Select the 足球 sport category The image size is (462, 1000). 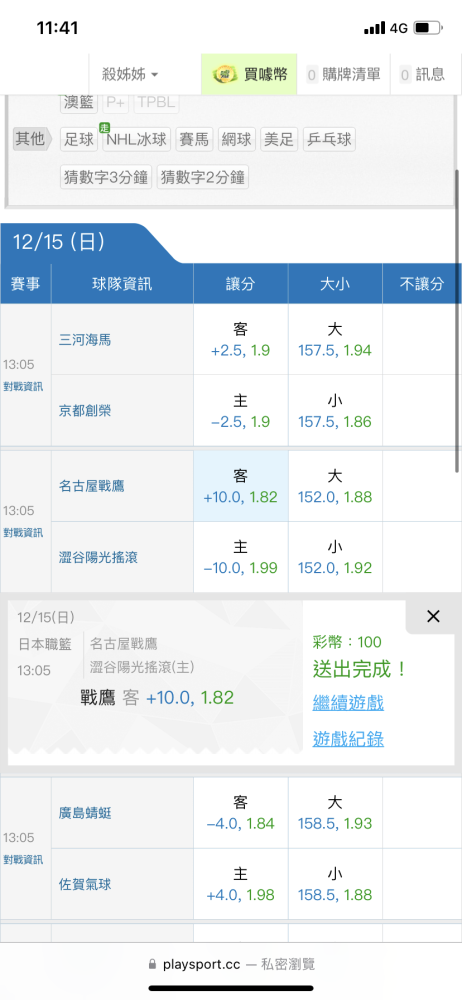click(79, 140)
